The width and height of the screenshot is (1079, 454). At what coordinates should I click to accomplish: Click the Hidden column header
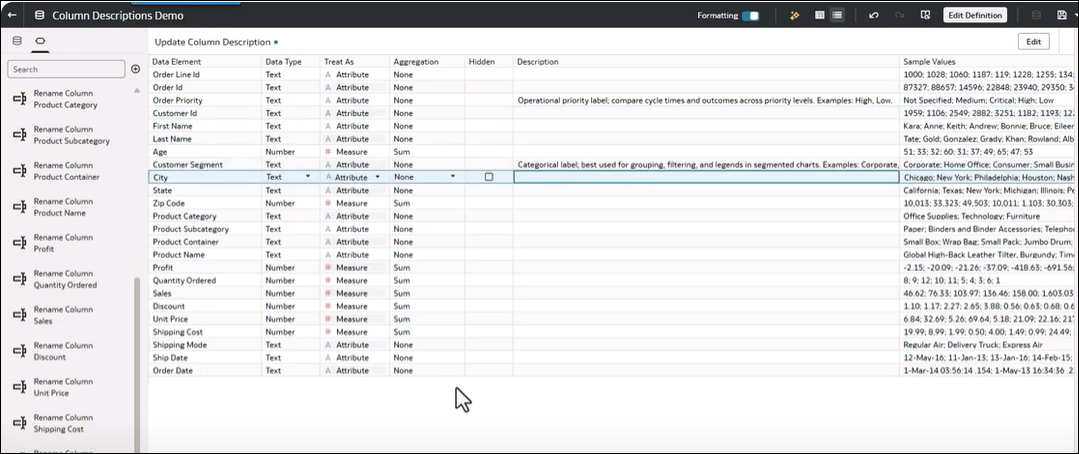point(482,62)
